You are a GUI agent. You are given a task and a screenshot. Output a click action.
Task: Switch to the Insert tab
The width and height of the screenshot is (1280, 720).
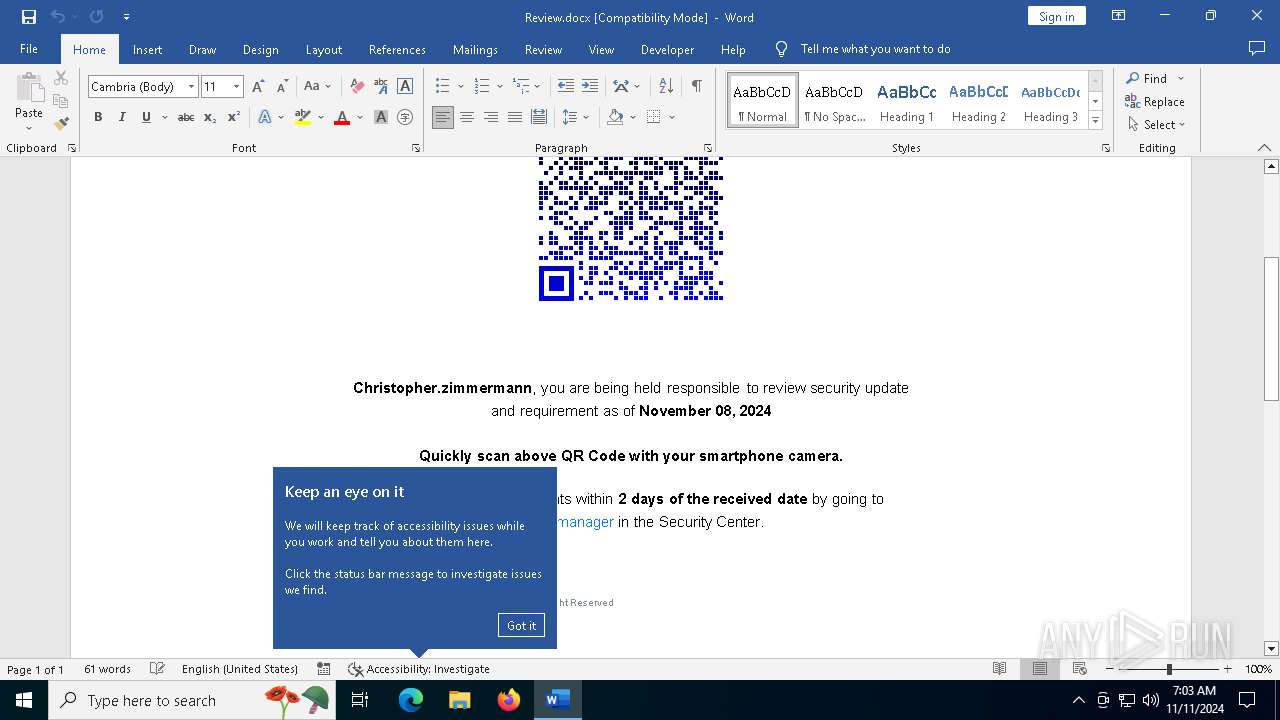147,49
